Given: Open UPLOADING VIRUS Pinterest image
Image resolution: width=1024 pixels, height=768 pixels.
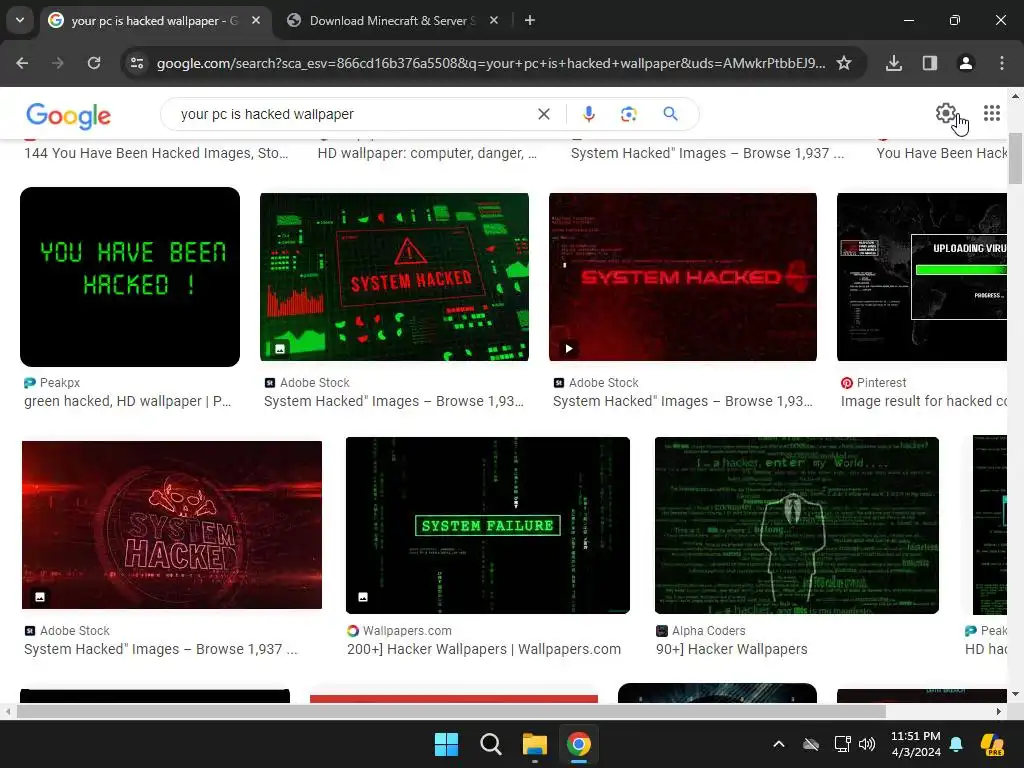Looking at the screenshot, I should (922, 277).
